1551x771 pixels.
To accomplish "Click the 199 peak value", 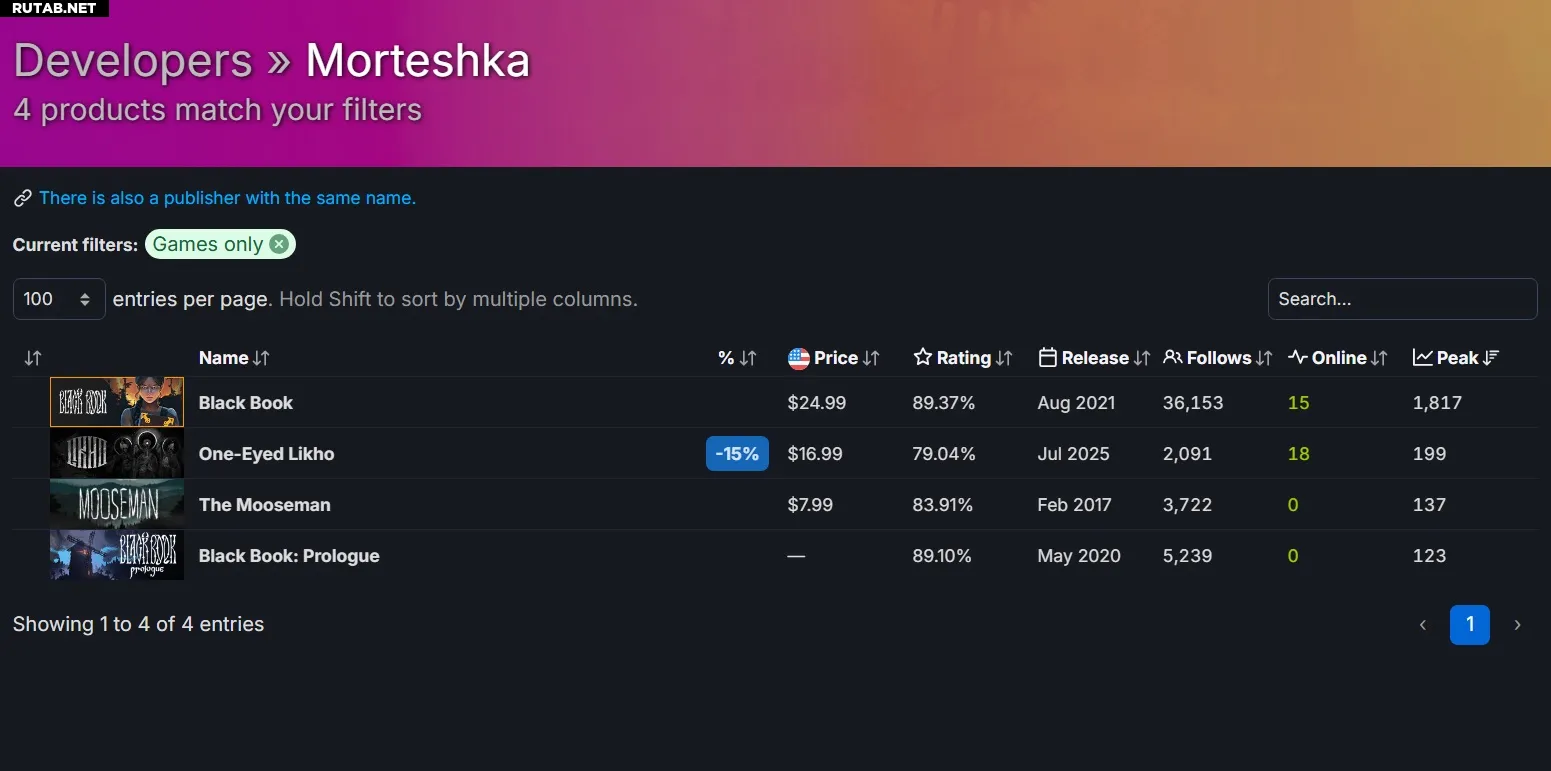I will (x=1429, y=454).
